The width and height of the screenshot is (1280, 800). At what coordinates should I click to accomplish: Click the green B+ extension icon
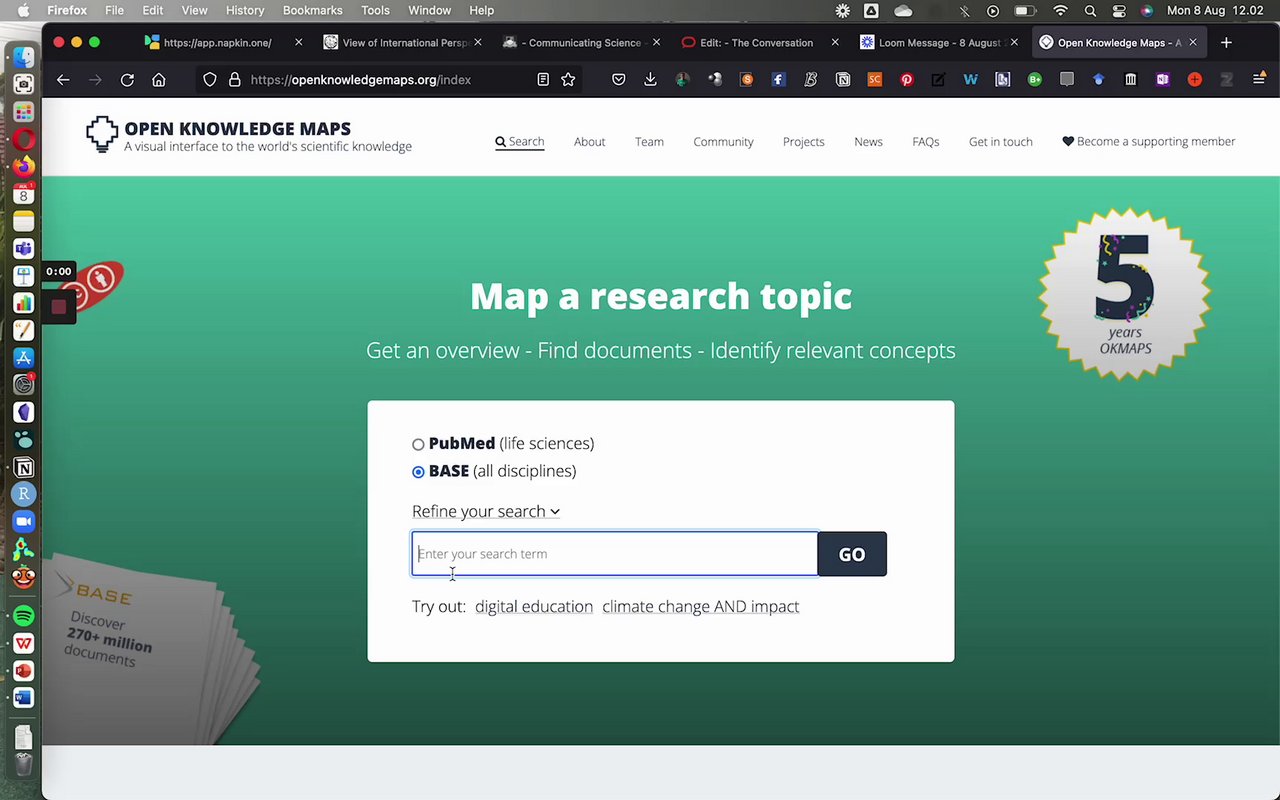(x=1035, y=80)
